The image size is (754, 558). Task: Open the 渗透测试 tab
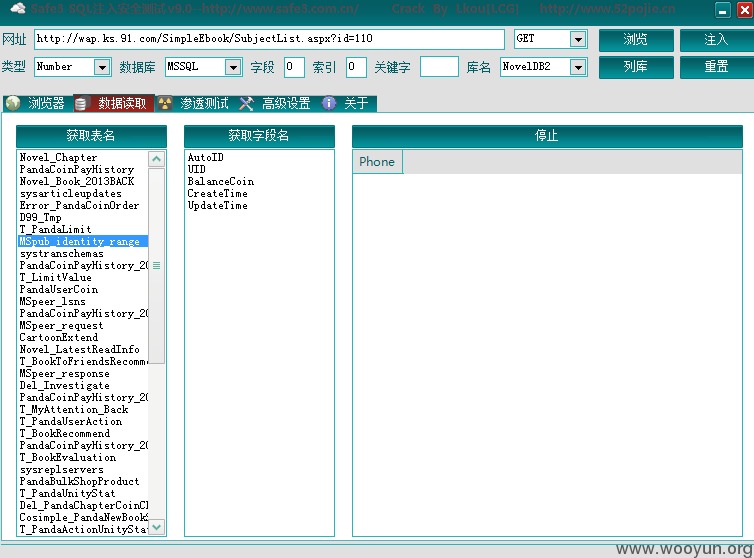click(196, 103)
